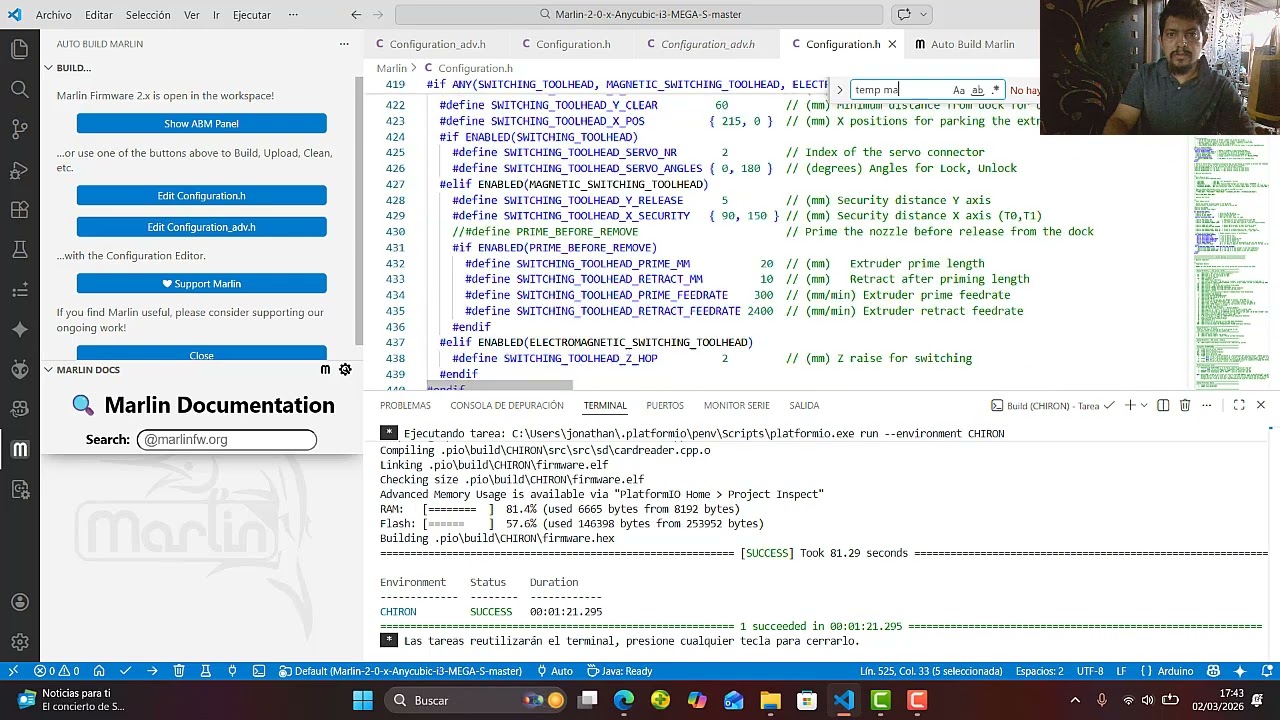Click the Edit Configuration_adv.h button
This screenshot has width=1280, height=720.
[202, 227]
